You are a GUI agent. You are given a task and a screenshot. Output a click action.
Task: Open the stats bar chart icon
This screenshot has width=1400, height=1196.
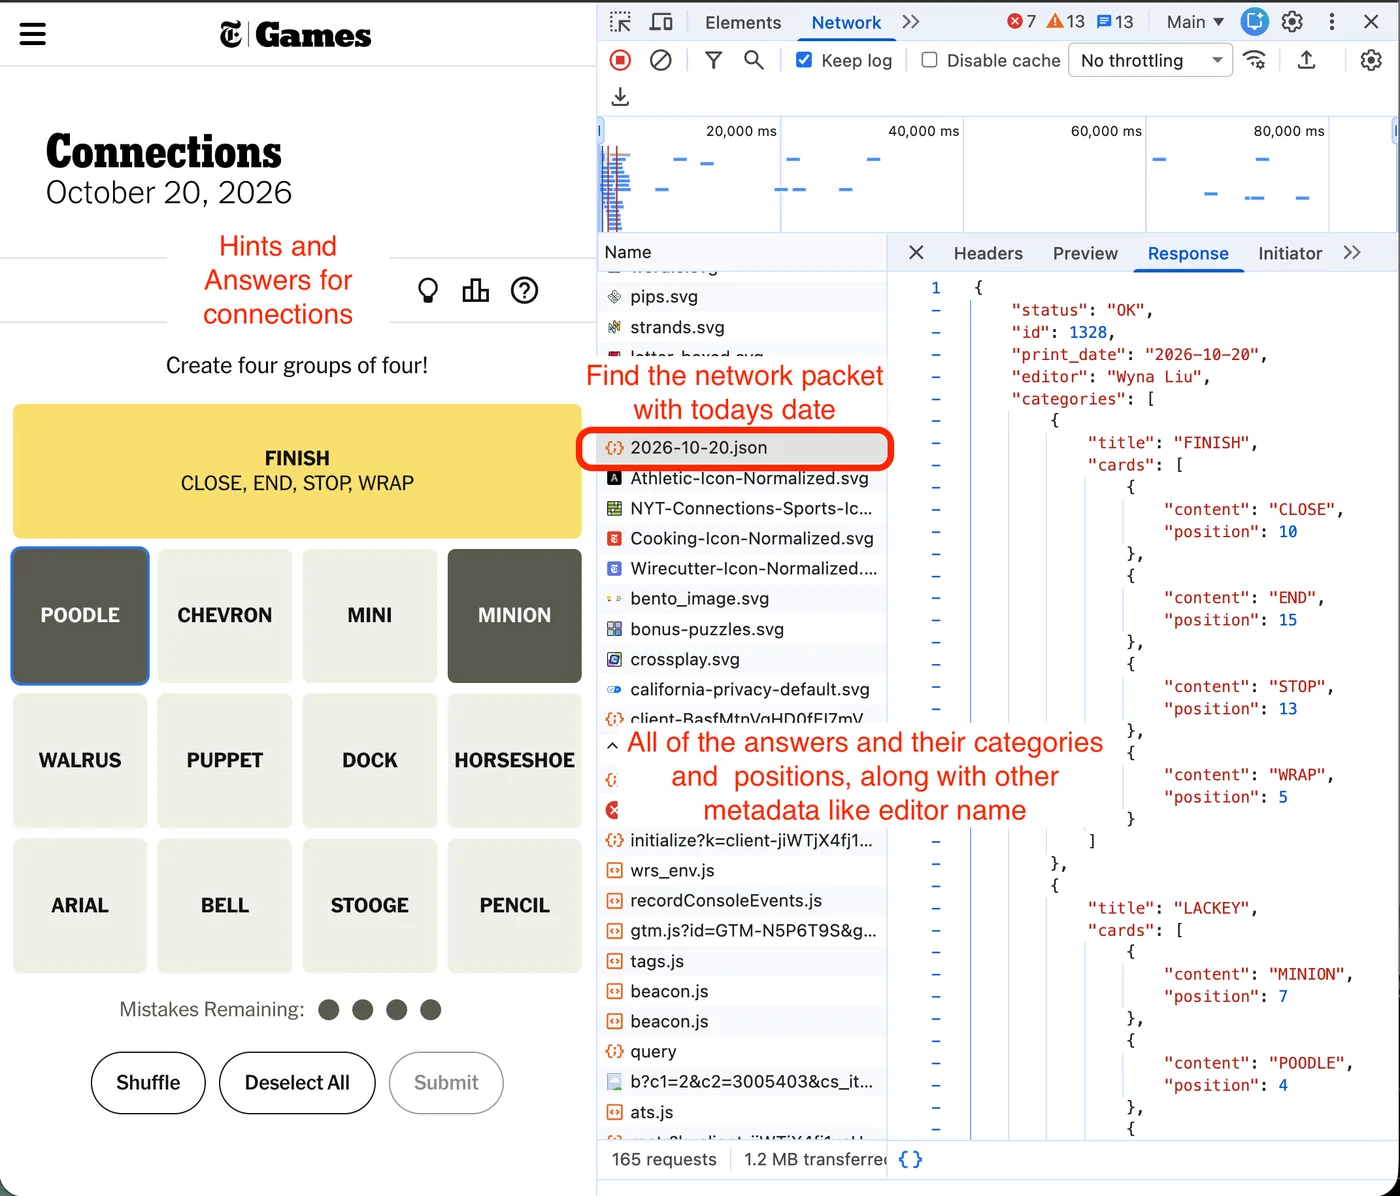[x=476, y=291]
